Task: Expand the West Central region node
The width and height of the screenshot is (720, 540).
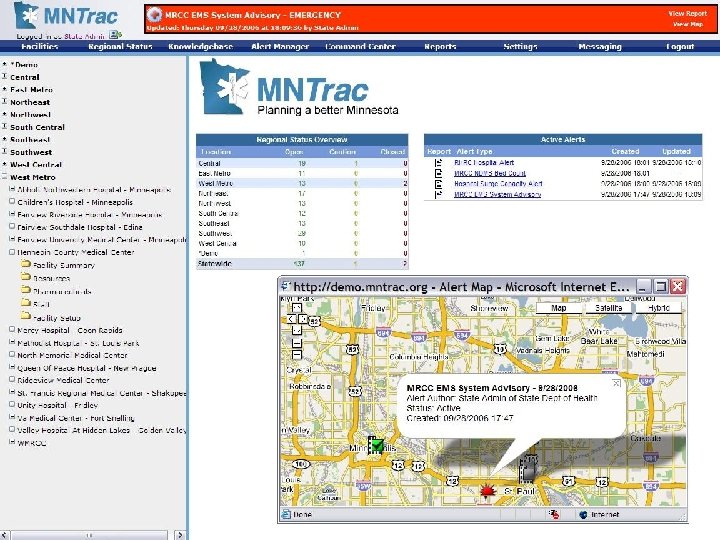Action: point(5,164)
